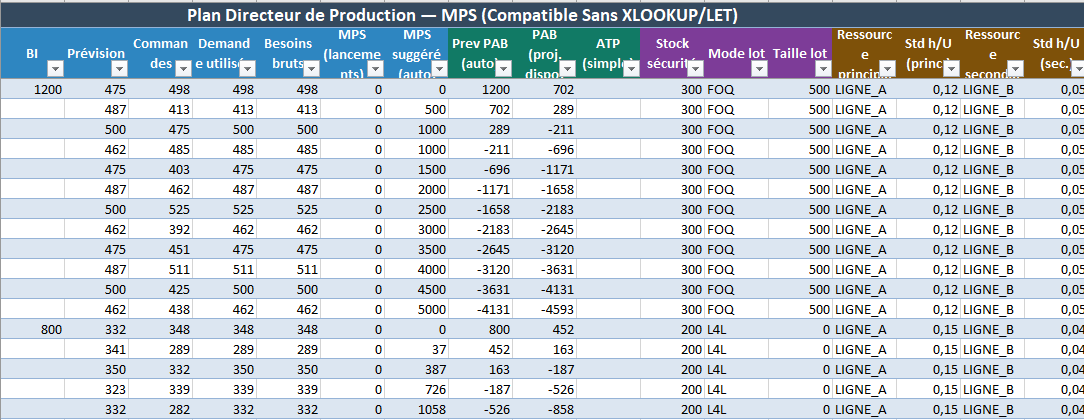The height and width of the screenshot is (420, 1084).
Task: Open the PAB proj. dispo filter dropdown
Action: (567, 68)
